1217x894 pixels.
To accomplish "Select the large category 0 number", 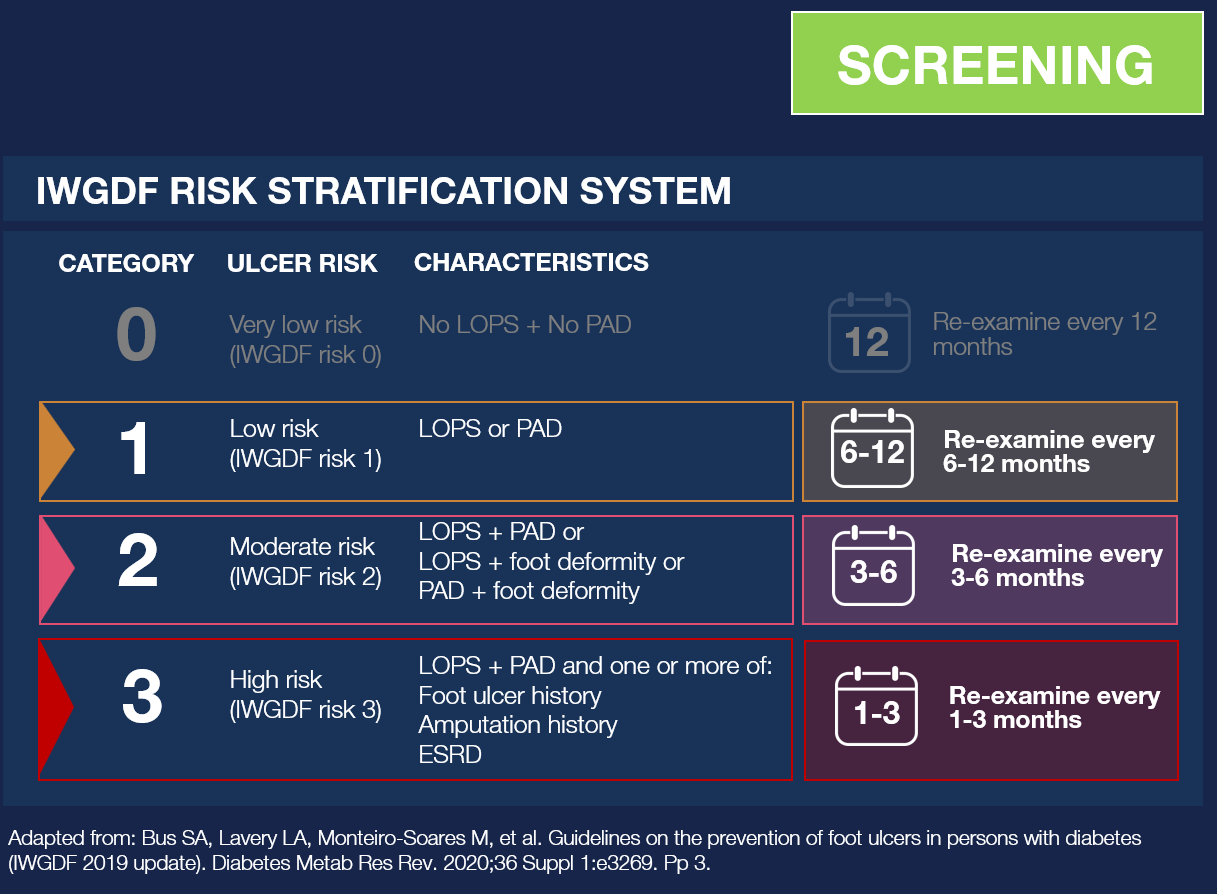I will [136, 335].
